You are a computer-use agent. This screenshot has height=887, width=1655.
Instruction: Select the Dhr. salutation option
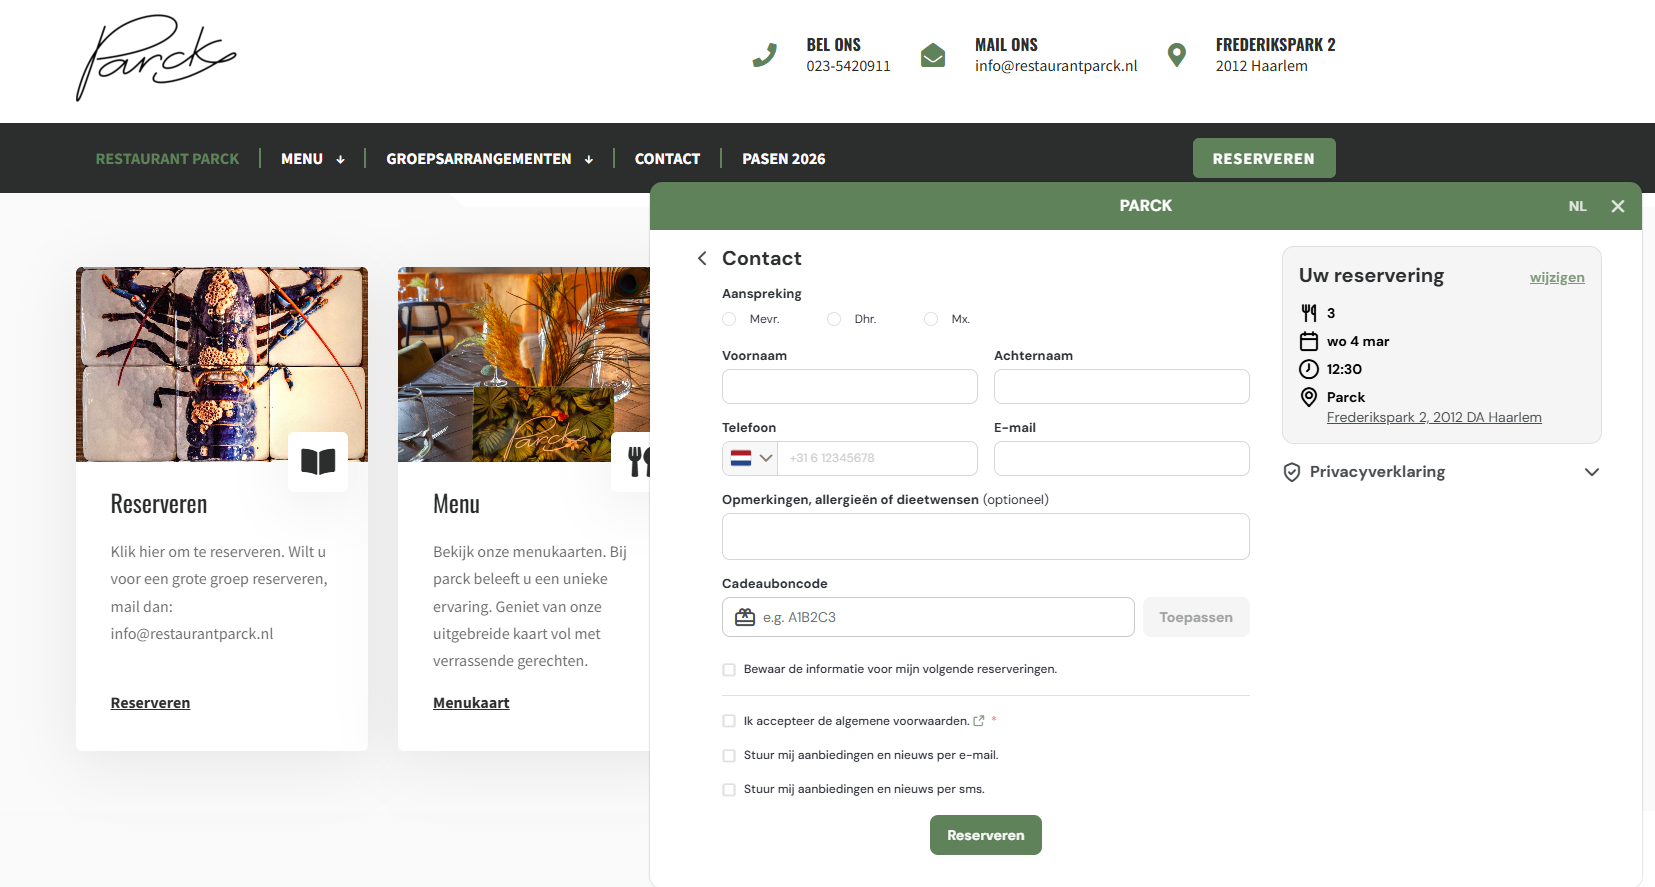pos(834,319)
